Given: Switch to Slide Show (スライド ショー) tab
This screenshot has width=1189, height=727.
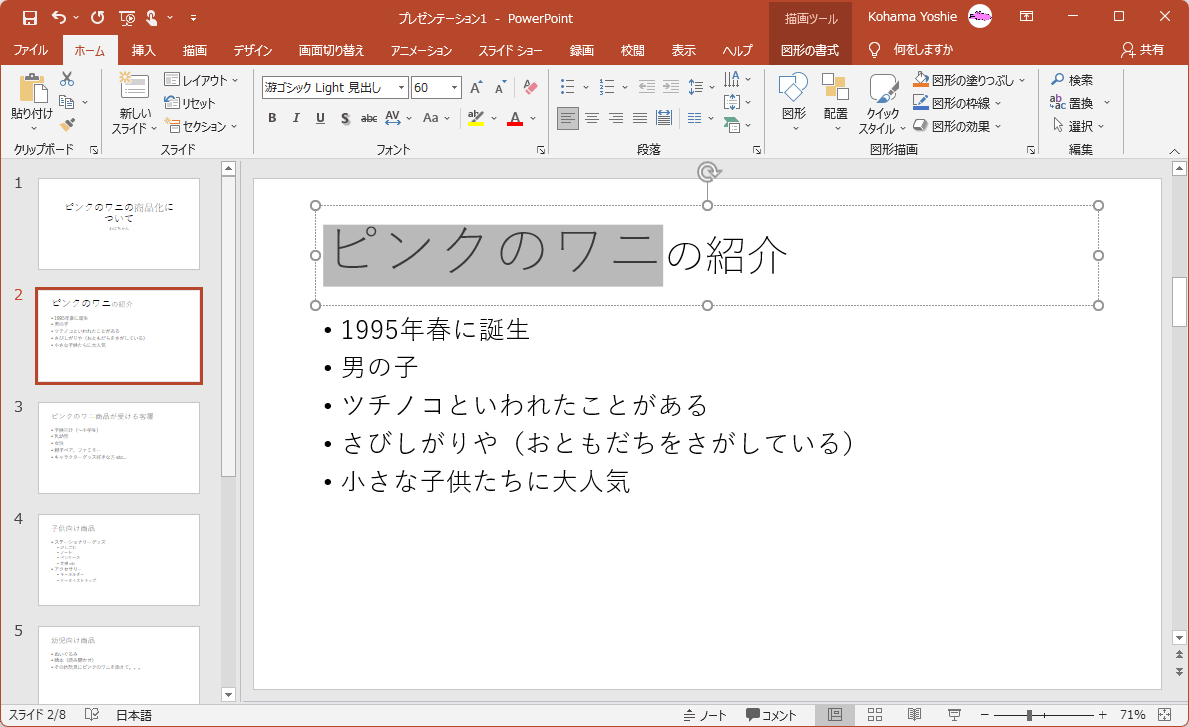Looking at the screenshot, I should 510,50.
